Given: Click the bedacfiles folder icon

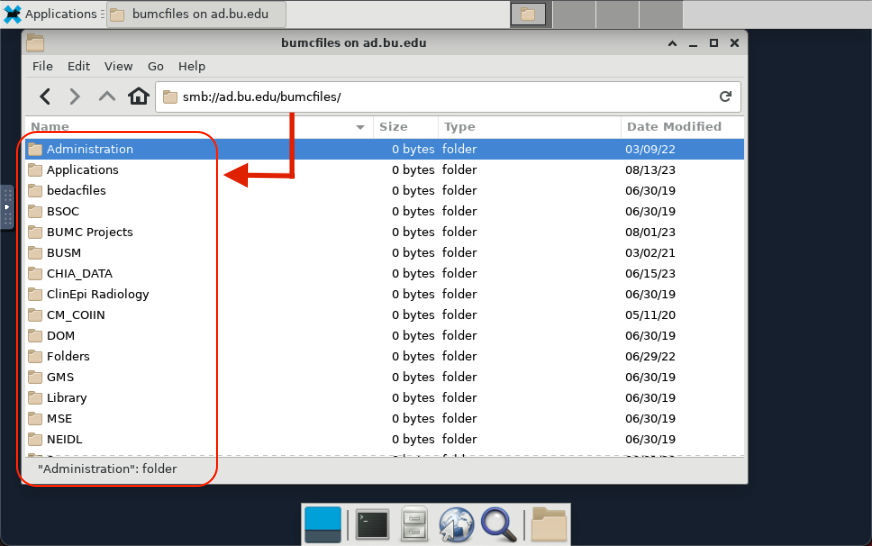Looking at the screenshot, I should (x=35, y=191).
